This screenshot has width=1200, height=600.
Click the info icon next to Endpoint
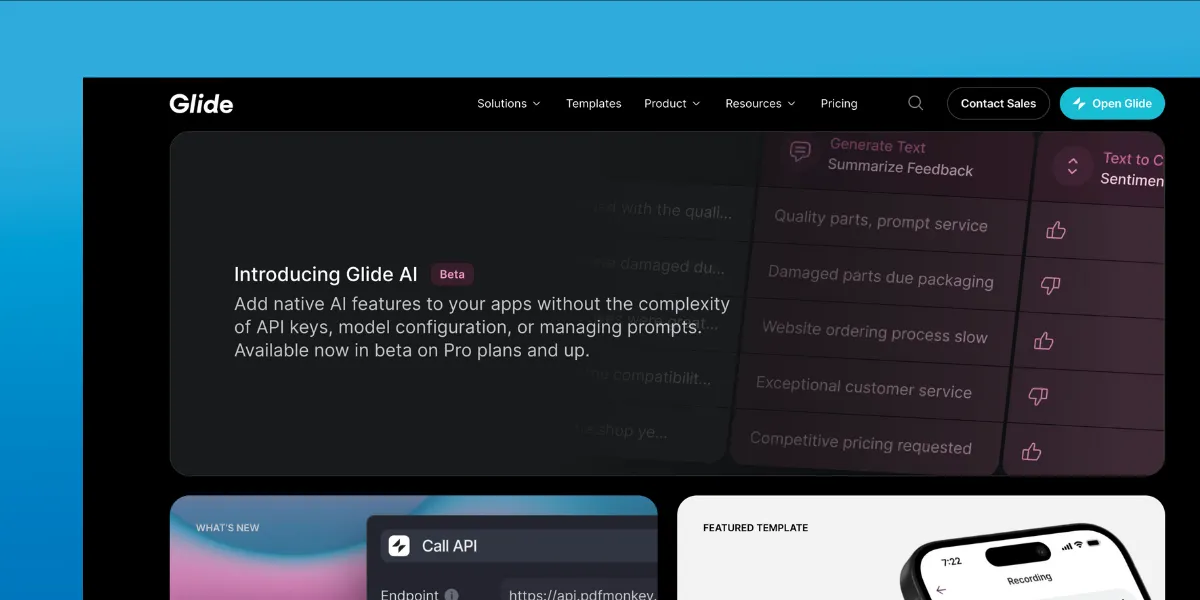[x=451, y=595]
